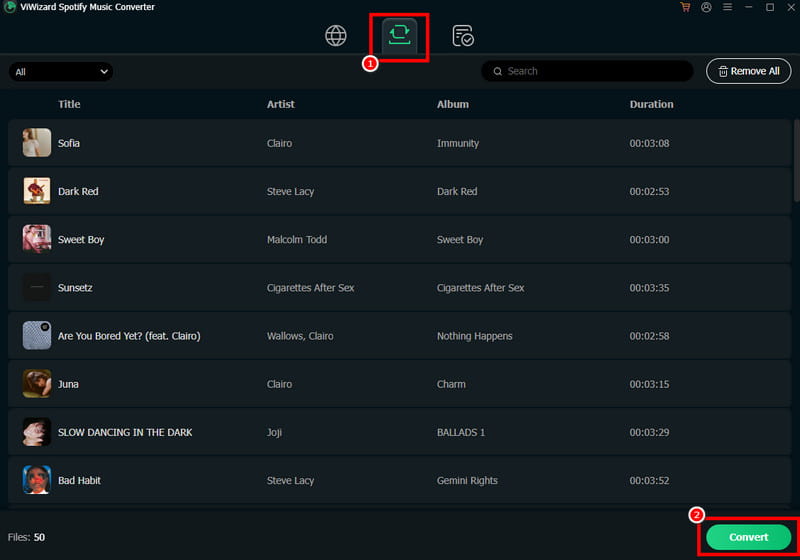Image resolution: width=800 pixels, height=560 pixels.
Task: Click duration 00:03:08 of Sofia
Action: 649,143
